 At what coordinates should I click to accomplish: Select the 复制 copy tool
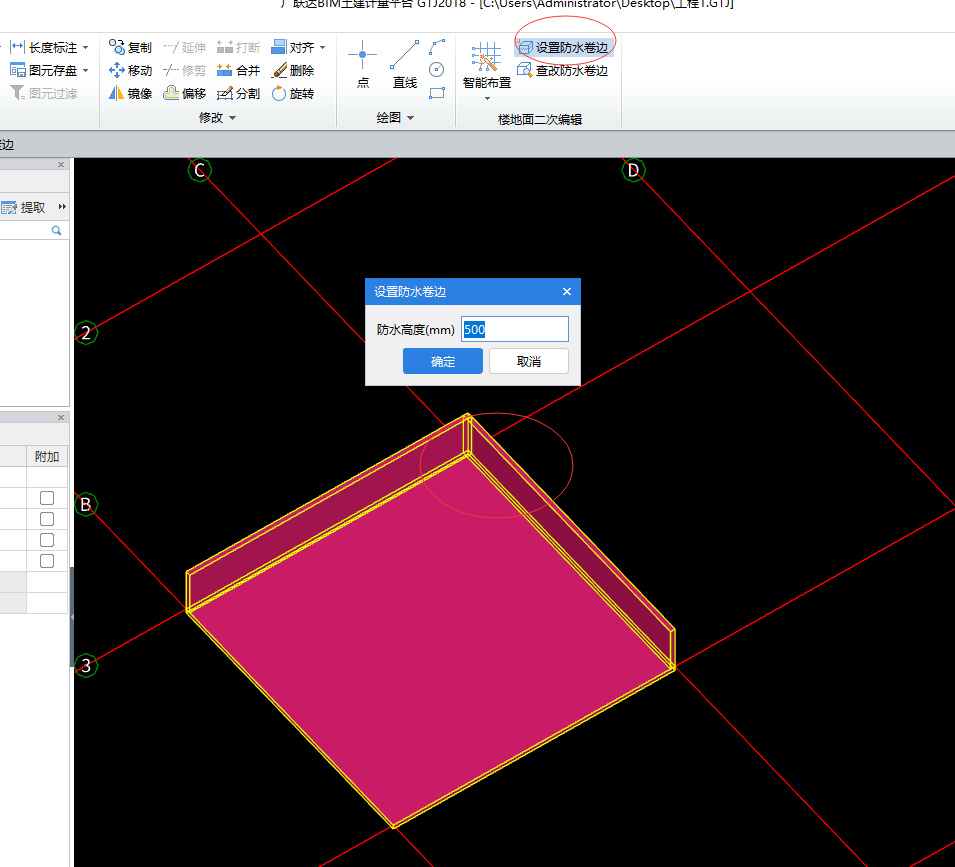coord(130,47)
